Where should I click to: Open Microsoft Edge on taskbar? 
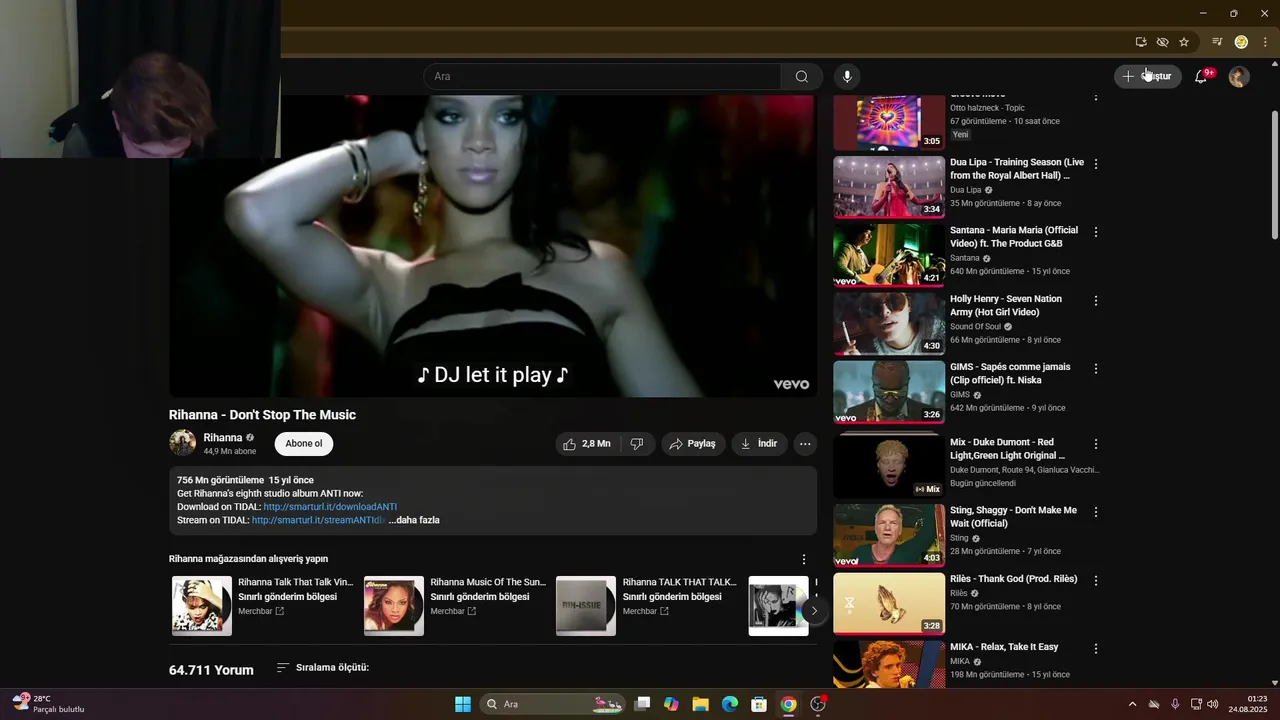click(730, 704)
